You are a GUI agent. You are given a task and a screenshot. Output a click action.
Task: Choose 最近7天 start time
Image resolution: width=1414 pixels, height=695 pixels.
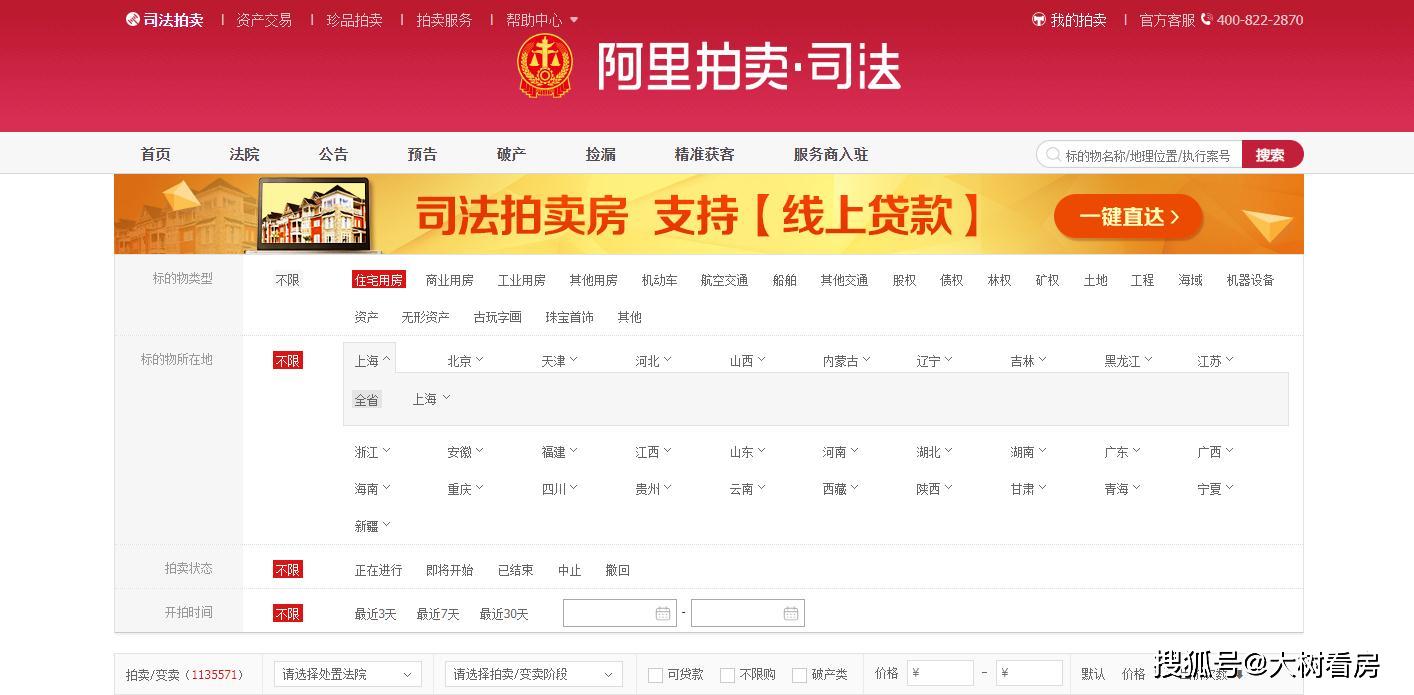click(438, 614)
